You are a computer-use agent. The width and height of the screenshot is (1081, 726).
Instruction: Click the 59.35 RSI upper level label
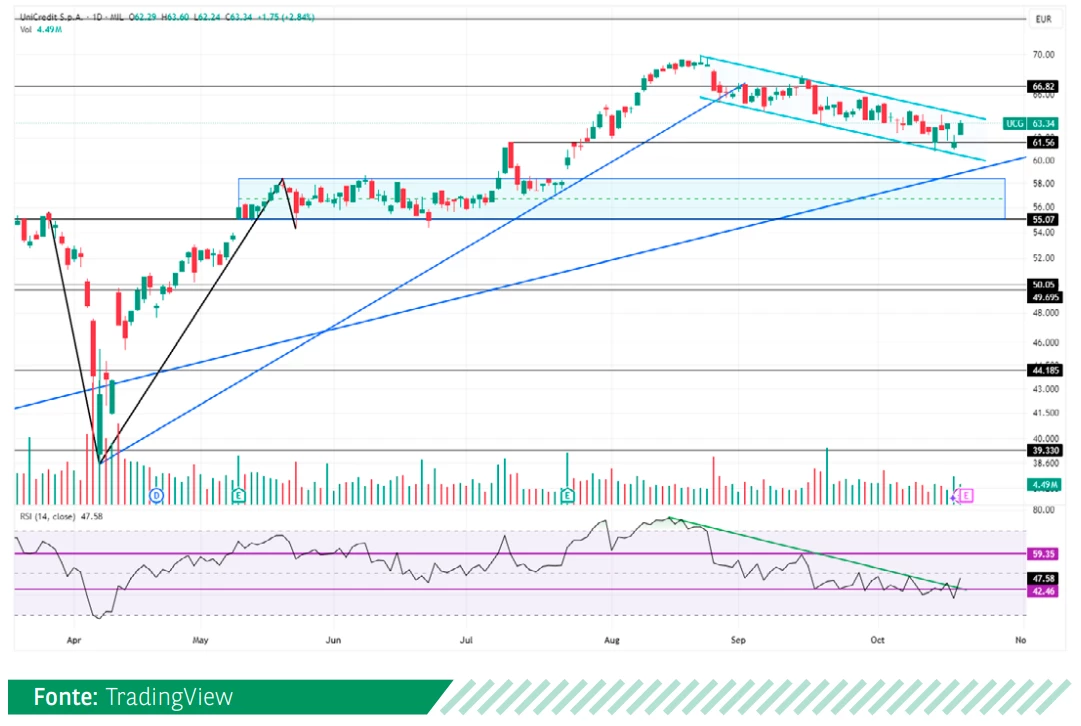pyautogui.click(x=1042, y=553)
